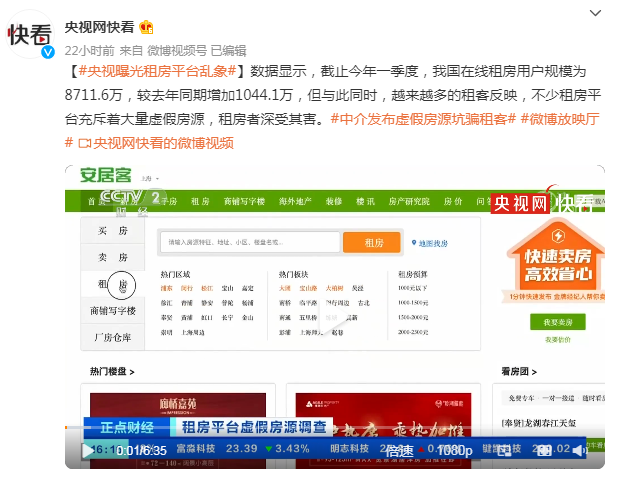Enable picture-in-picture mini player
Viewport: 622px width, 479px height.
pos(503,450)
